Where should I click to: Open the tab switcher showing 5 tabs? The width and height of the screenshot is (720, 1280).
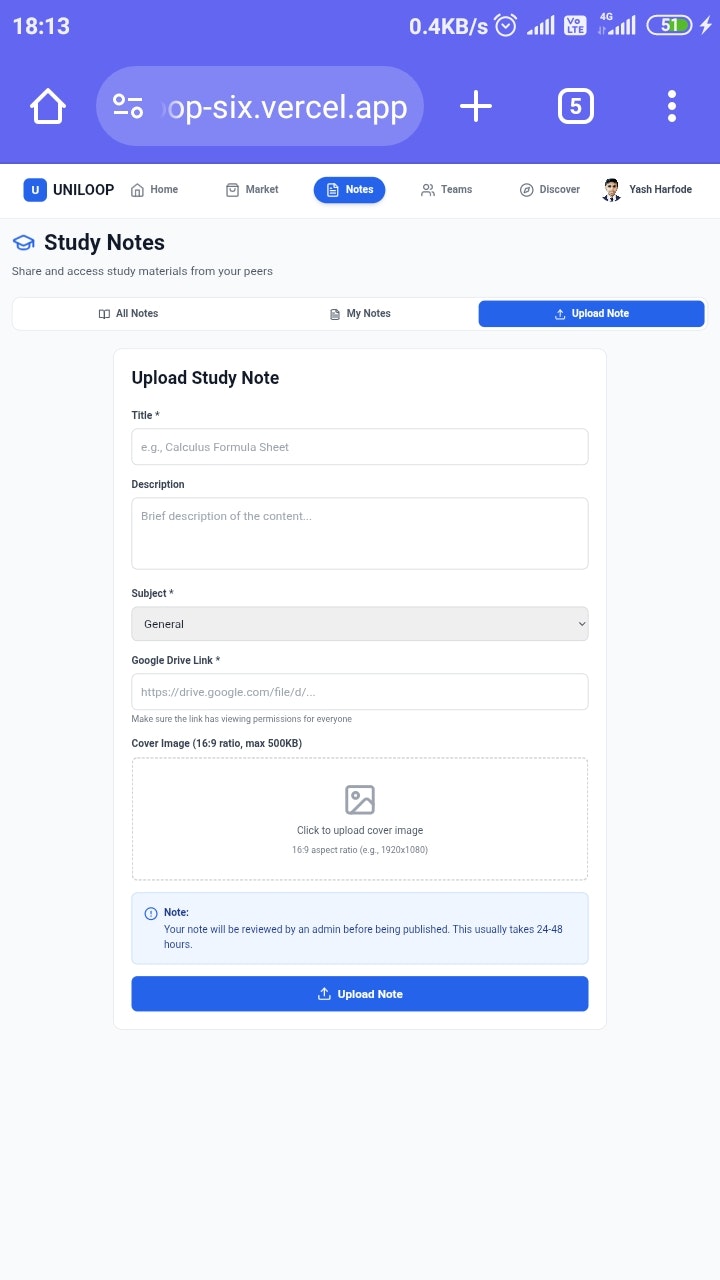pos(576,105)
